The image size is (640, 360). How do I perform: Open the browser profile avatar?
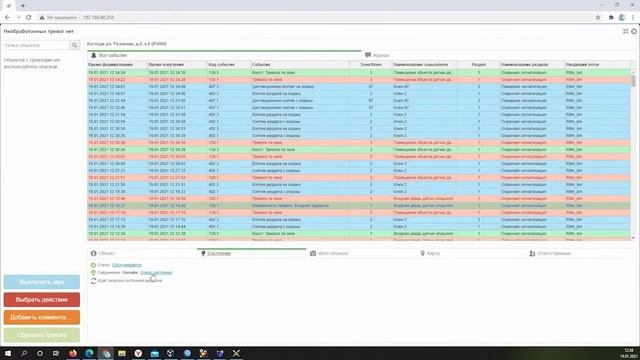(622, 18)
